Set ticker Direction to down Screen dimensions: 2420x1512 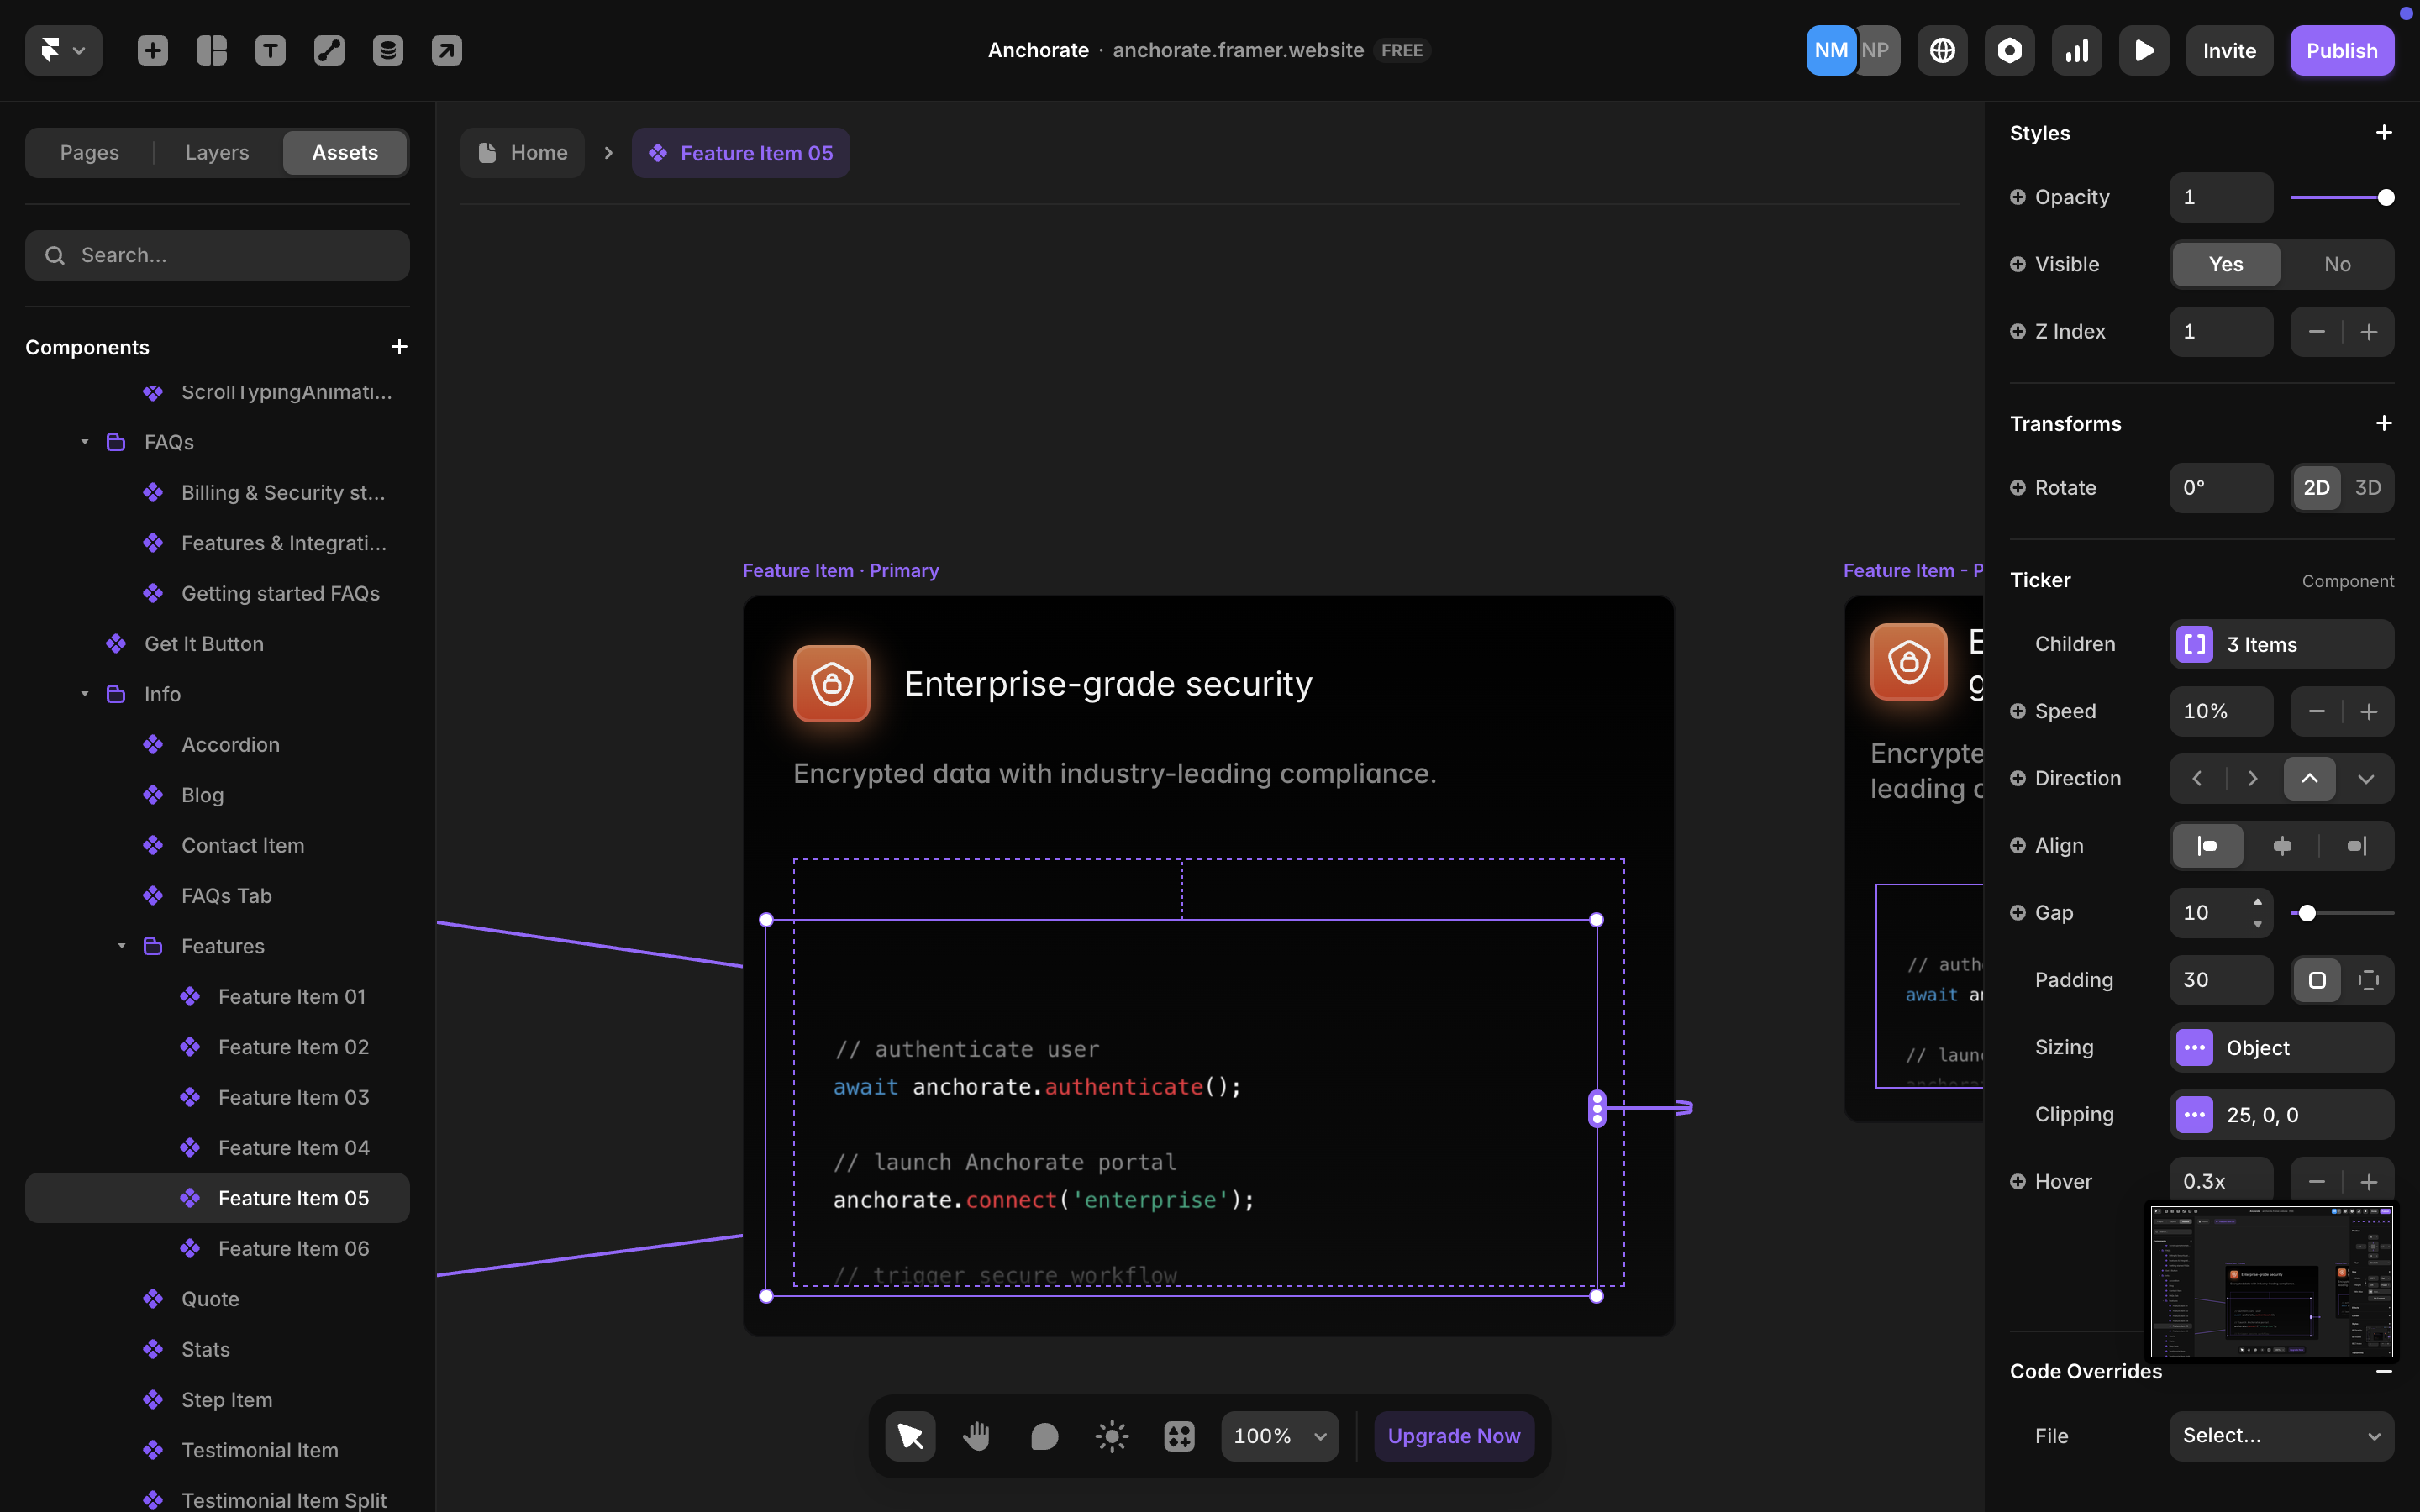2365,779
